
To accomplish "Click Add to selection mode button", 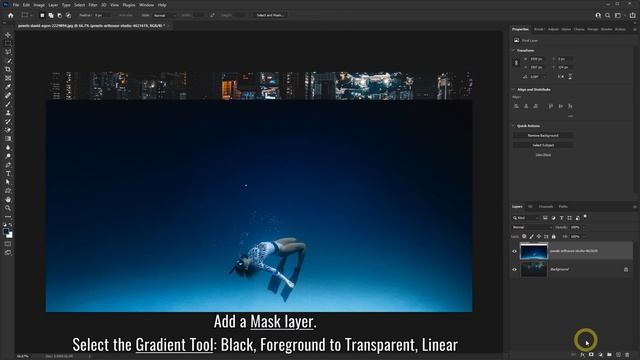I will click(51, 15).
